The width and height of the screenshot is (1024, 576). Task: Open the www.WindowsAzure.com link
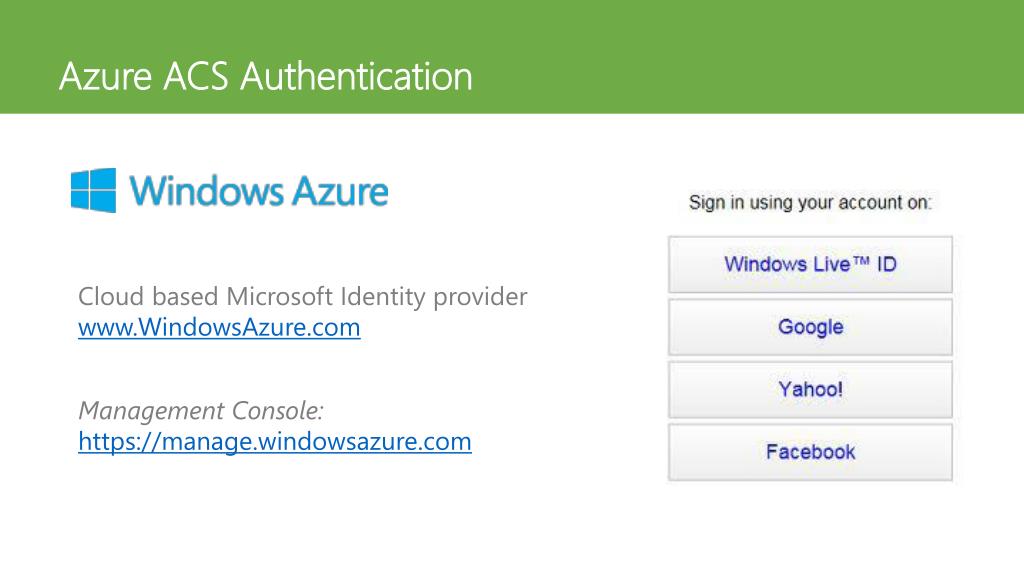[219, 327]
